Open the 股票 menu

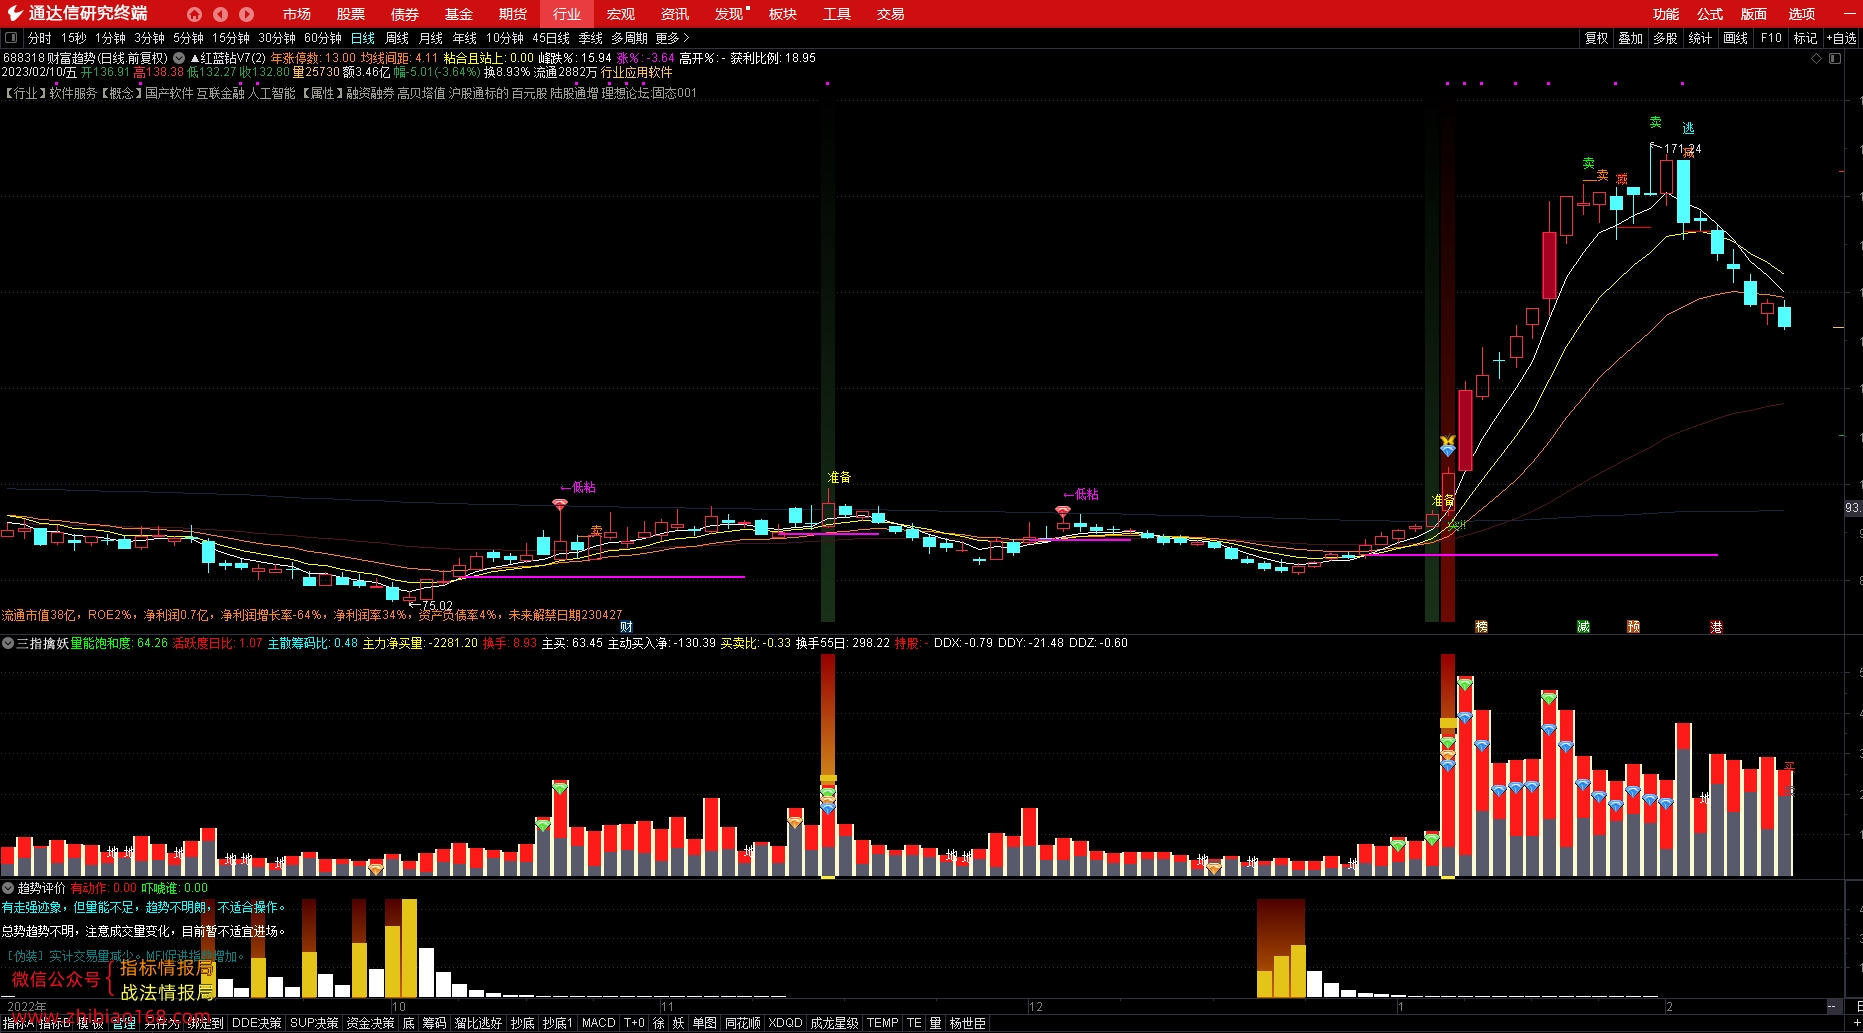pos(351,14)
